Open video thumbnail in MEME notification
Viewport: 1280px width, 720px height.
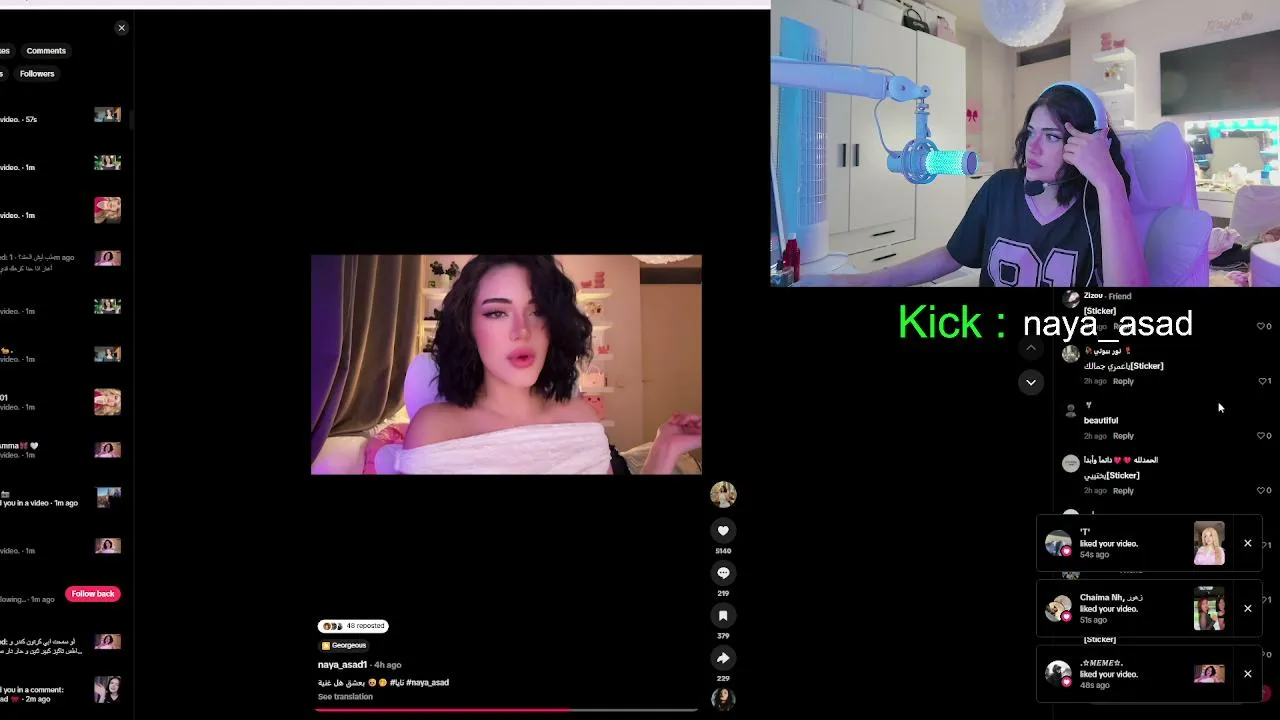(x=1209, y=674)
